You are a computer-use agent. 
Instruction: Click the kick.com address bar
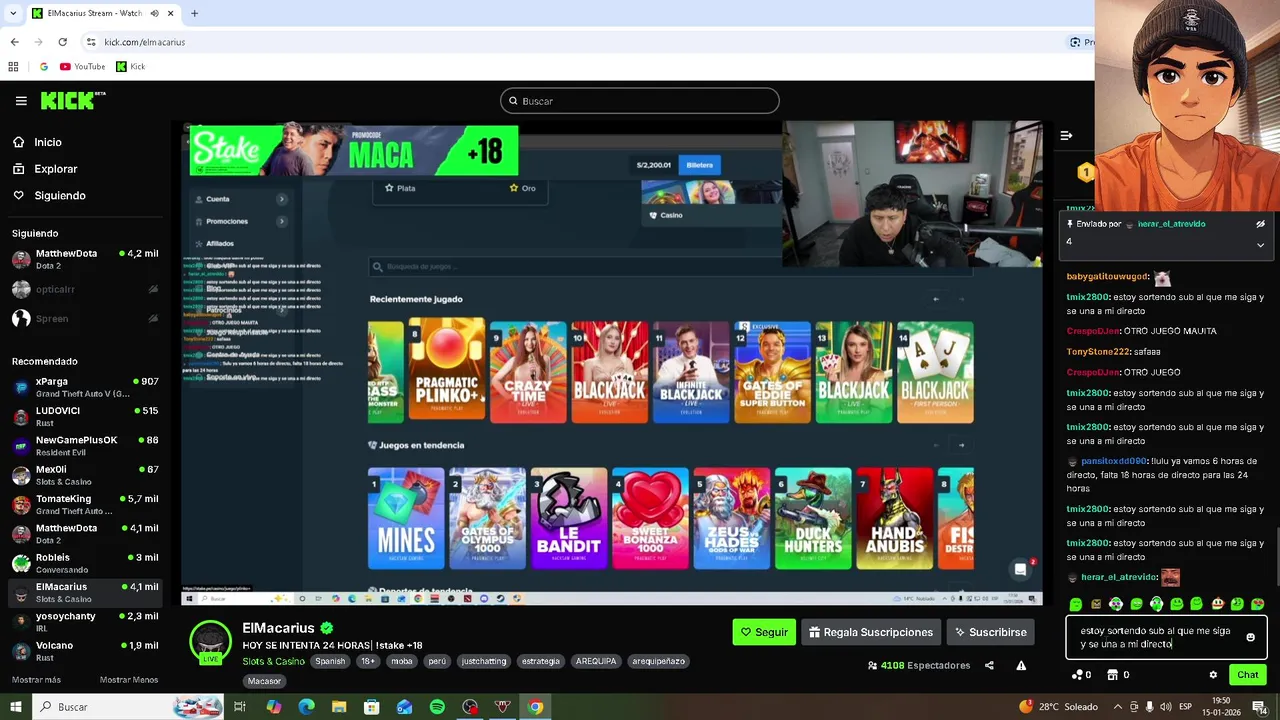(x=570, y=42)
